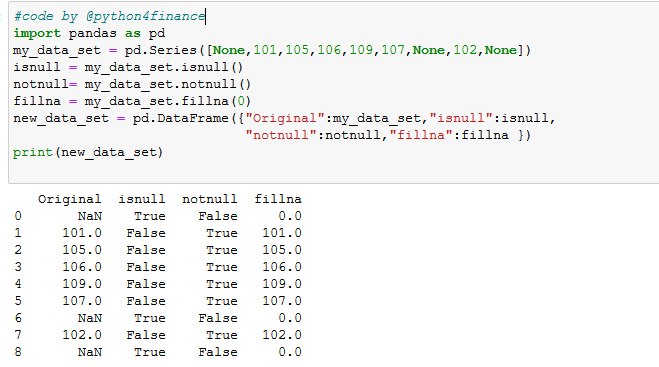Click the "notnull" dictionary key string
The height and width of the screenshot is (367, 659).
coord(281,135)
